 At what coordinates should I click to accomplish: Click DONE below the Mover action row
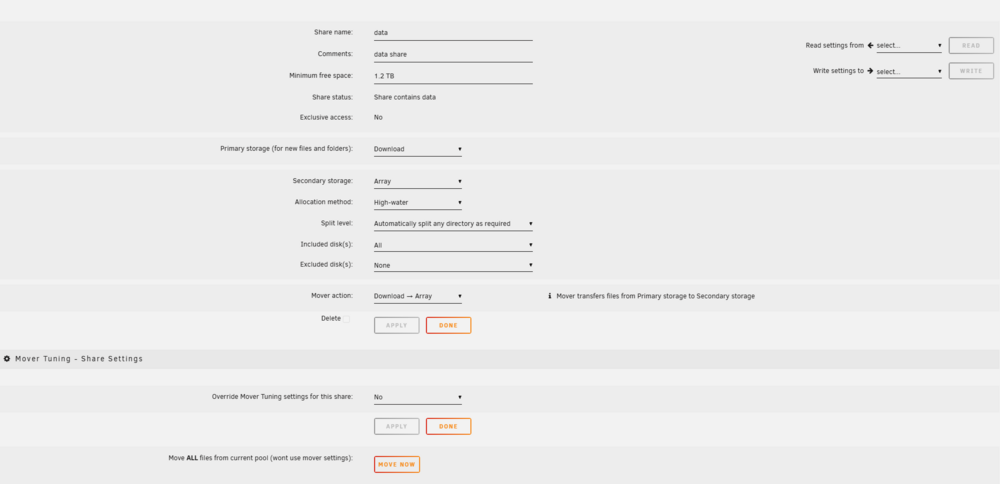coord(448,325)
